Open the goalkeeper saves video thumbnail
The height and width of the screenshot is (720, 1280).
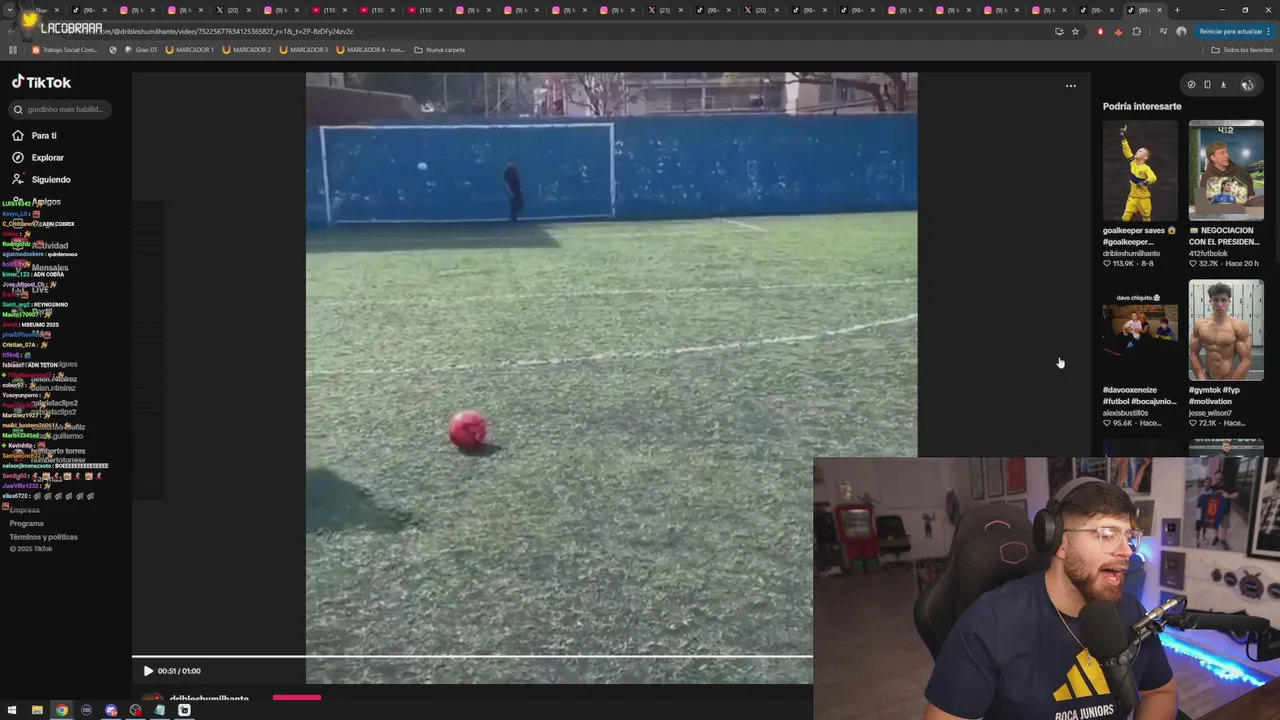1140,170
